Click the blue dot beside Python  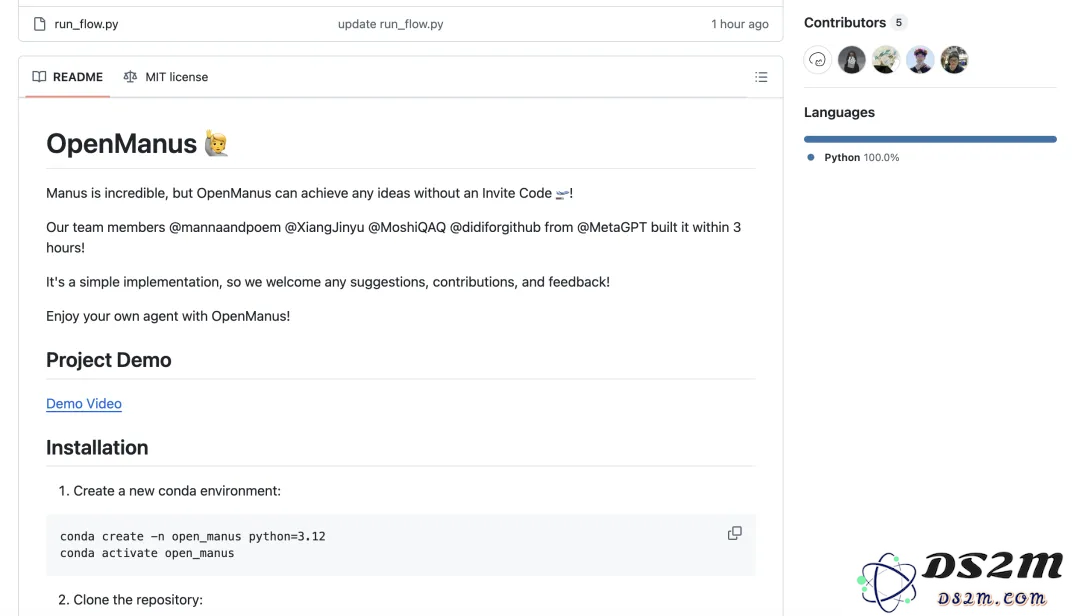tap(811, 157)
